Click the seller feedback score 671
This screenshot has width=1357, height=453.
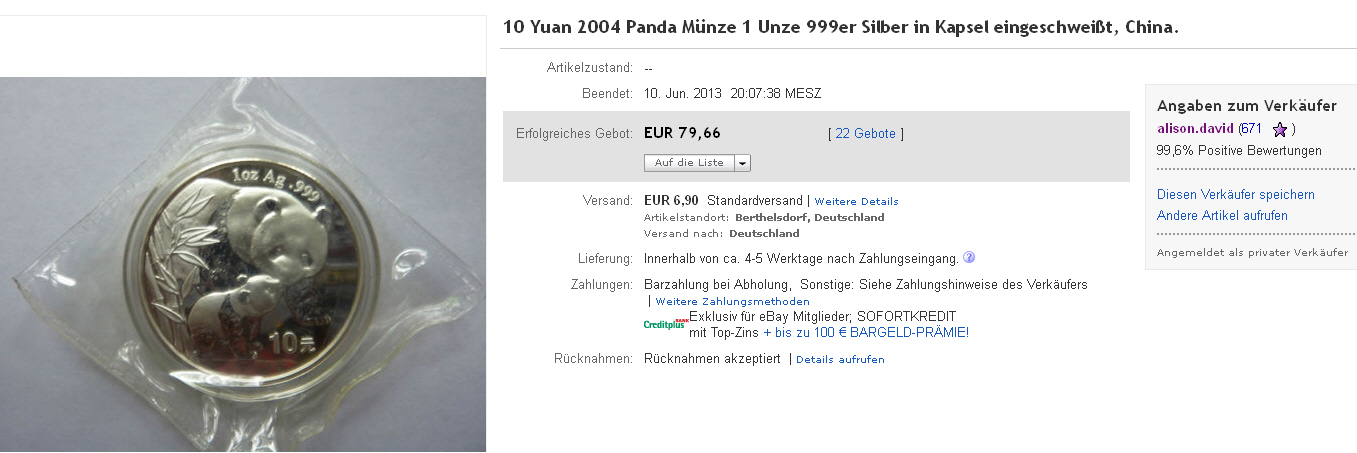tap(1251, 129)
